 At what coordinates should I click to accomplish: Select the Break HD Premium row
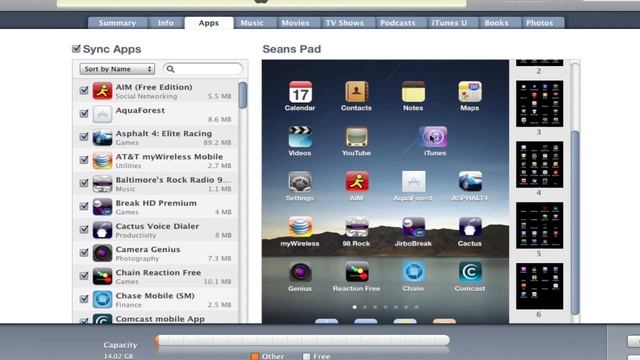(x=156, y=207)
